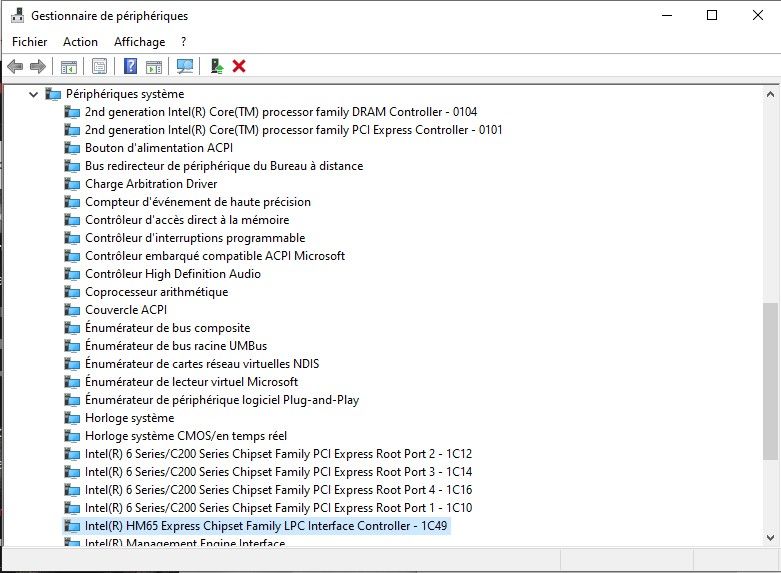781x573 pixels.
Task: Click the blue Help question mark icon
Action: tap(130, 66)
